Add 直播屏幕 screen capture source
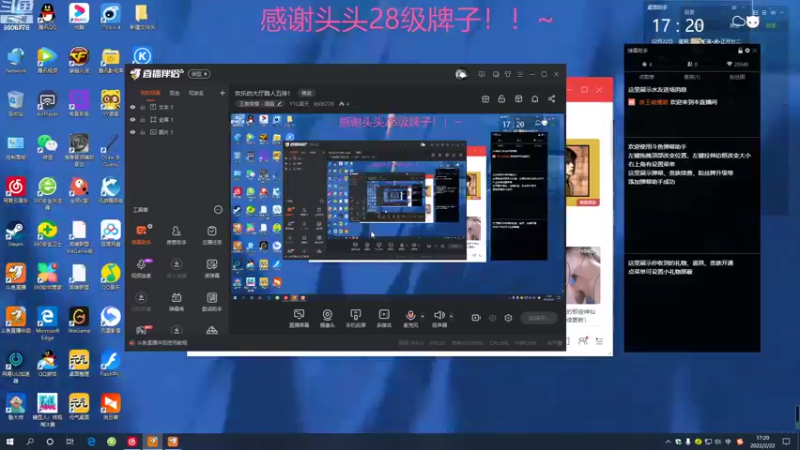 (299, 318)
